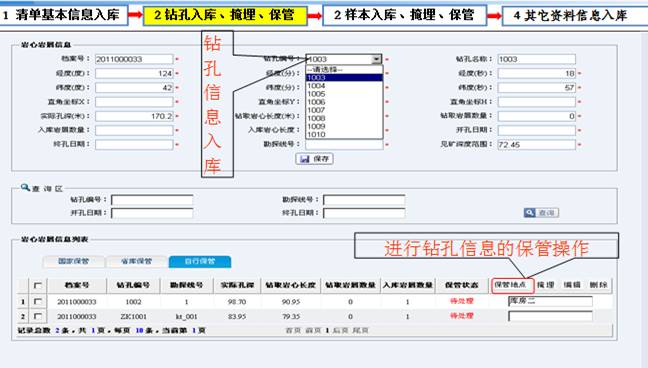The height and width of the screenshot is (368, 648).
Task: Click the 保管地点 input containing 库房二
Action: 550,301
